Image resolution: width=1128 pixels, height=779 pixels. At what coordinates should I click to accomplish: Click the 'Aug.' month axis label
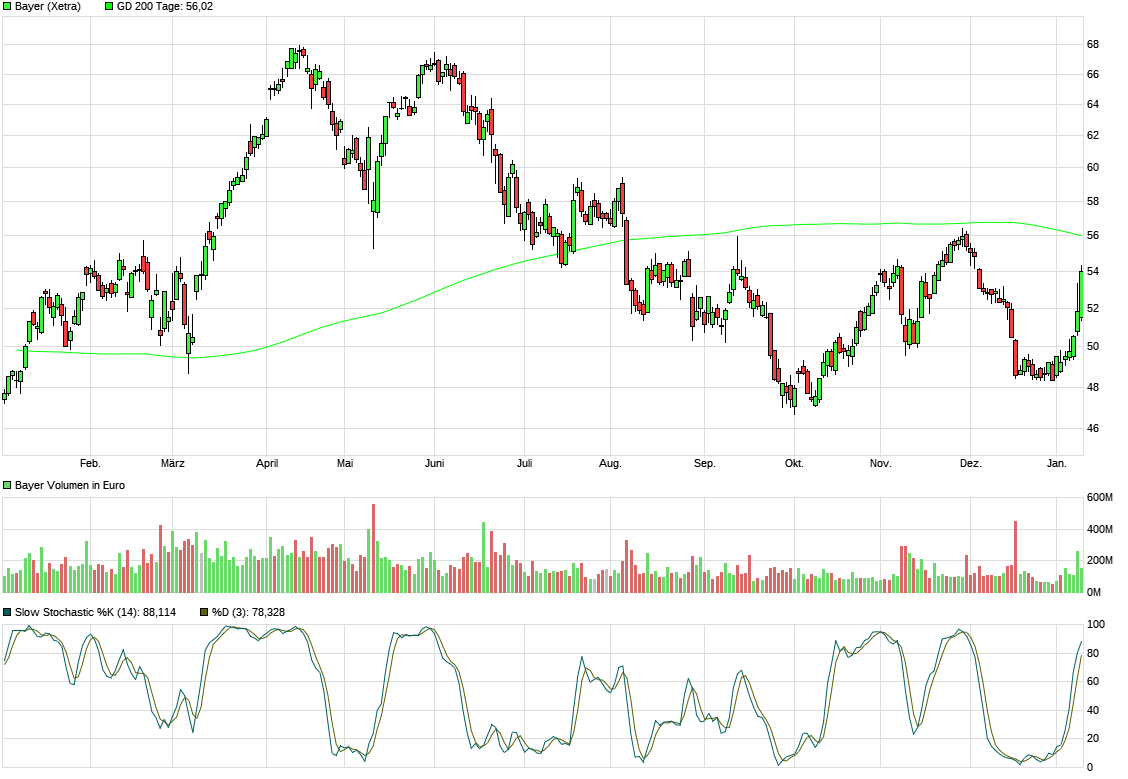click(x=610, y=463)
